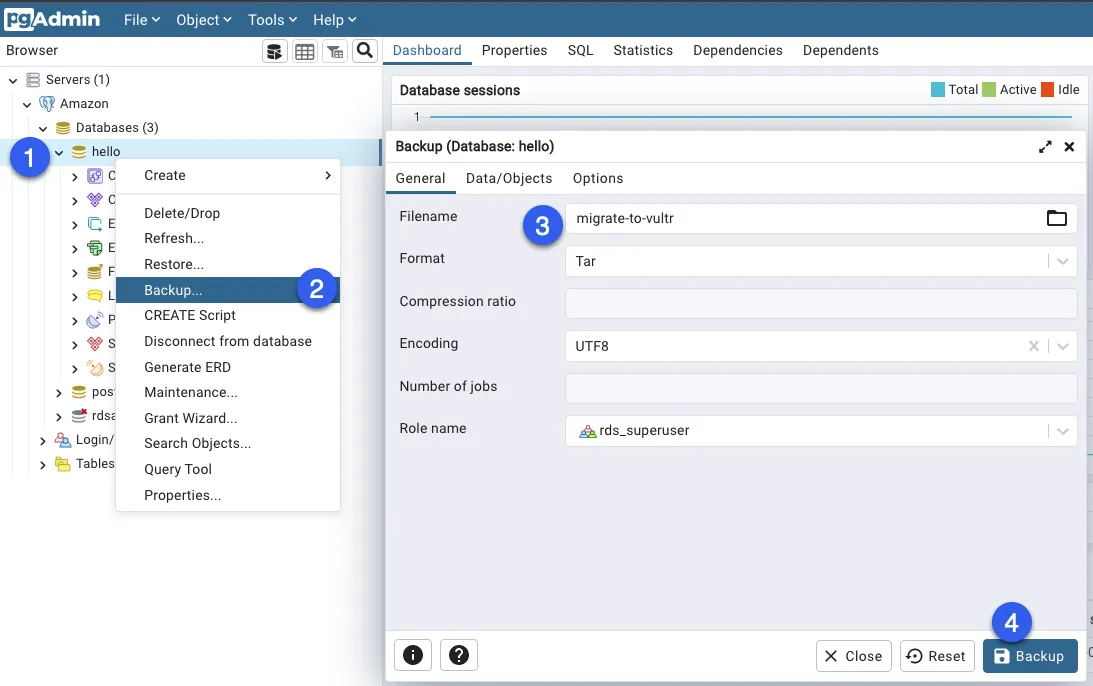Open the Help menu
Screen dimensions: 1093x686
pos(335,20)
